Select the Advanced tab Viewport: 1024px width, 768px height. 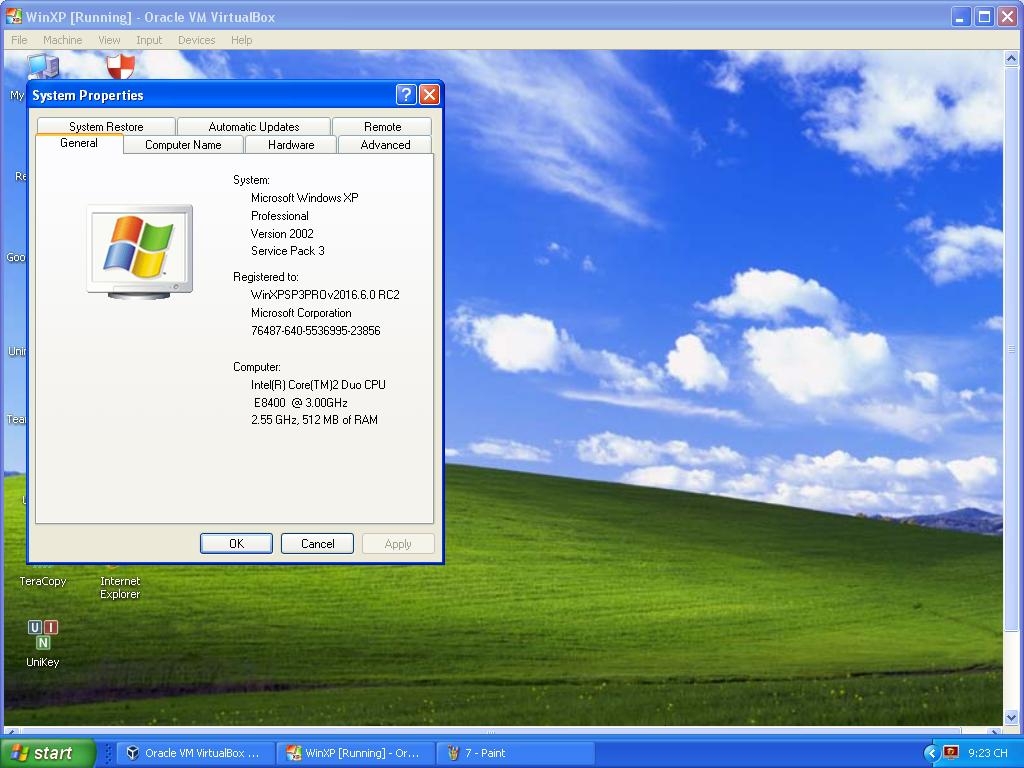tap(385, 145)
